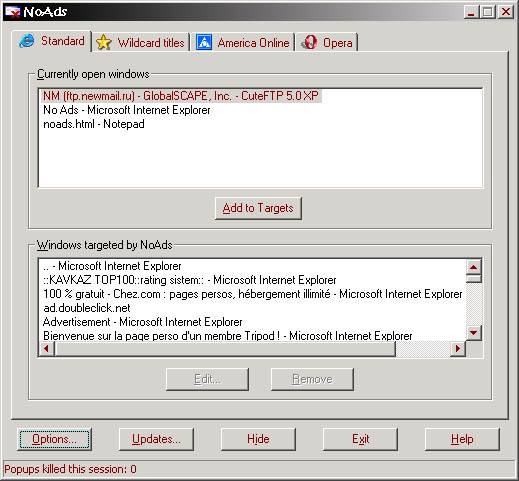Click the targets list scroll down arrow
Screen dimensions: 519x481
click(x=474, y=333)
